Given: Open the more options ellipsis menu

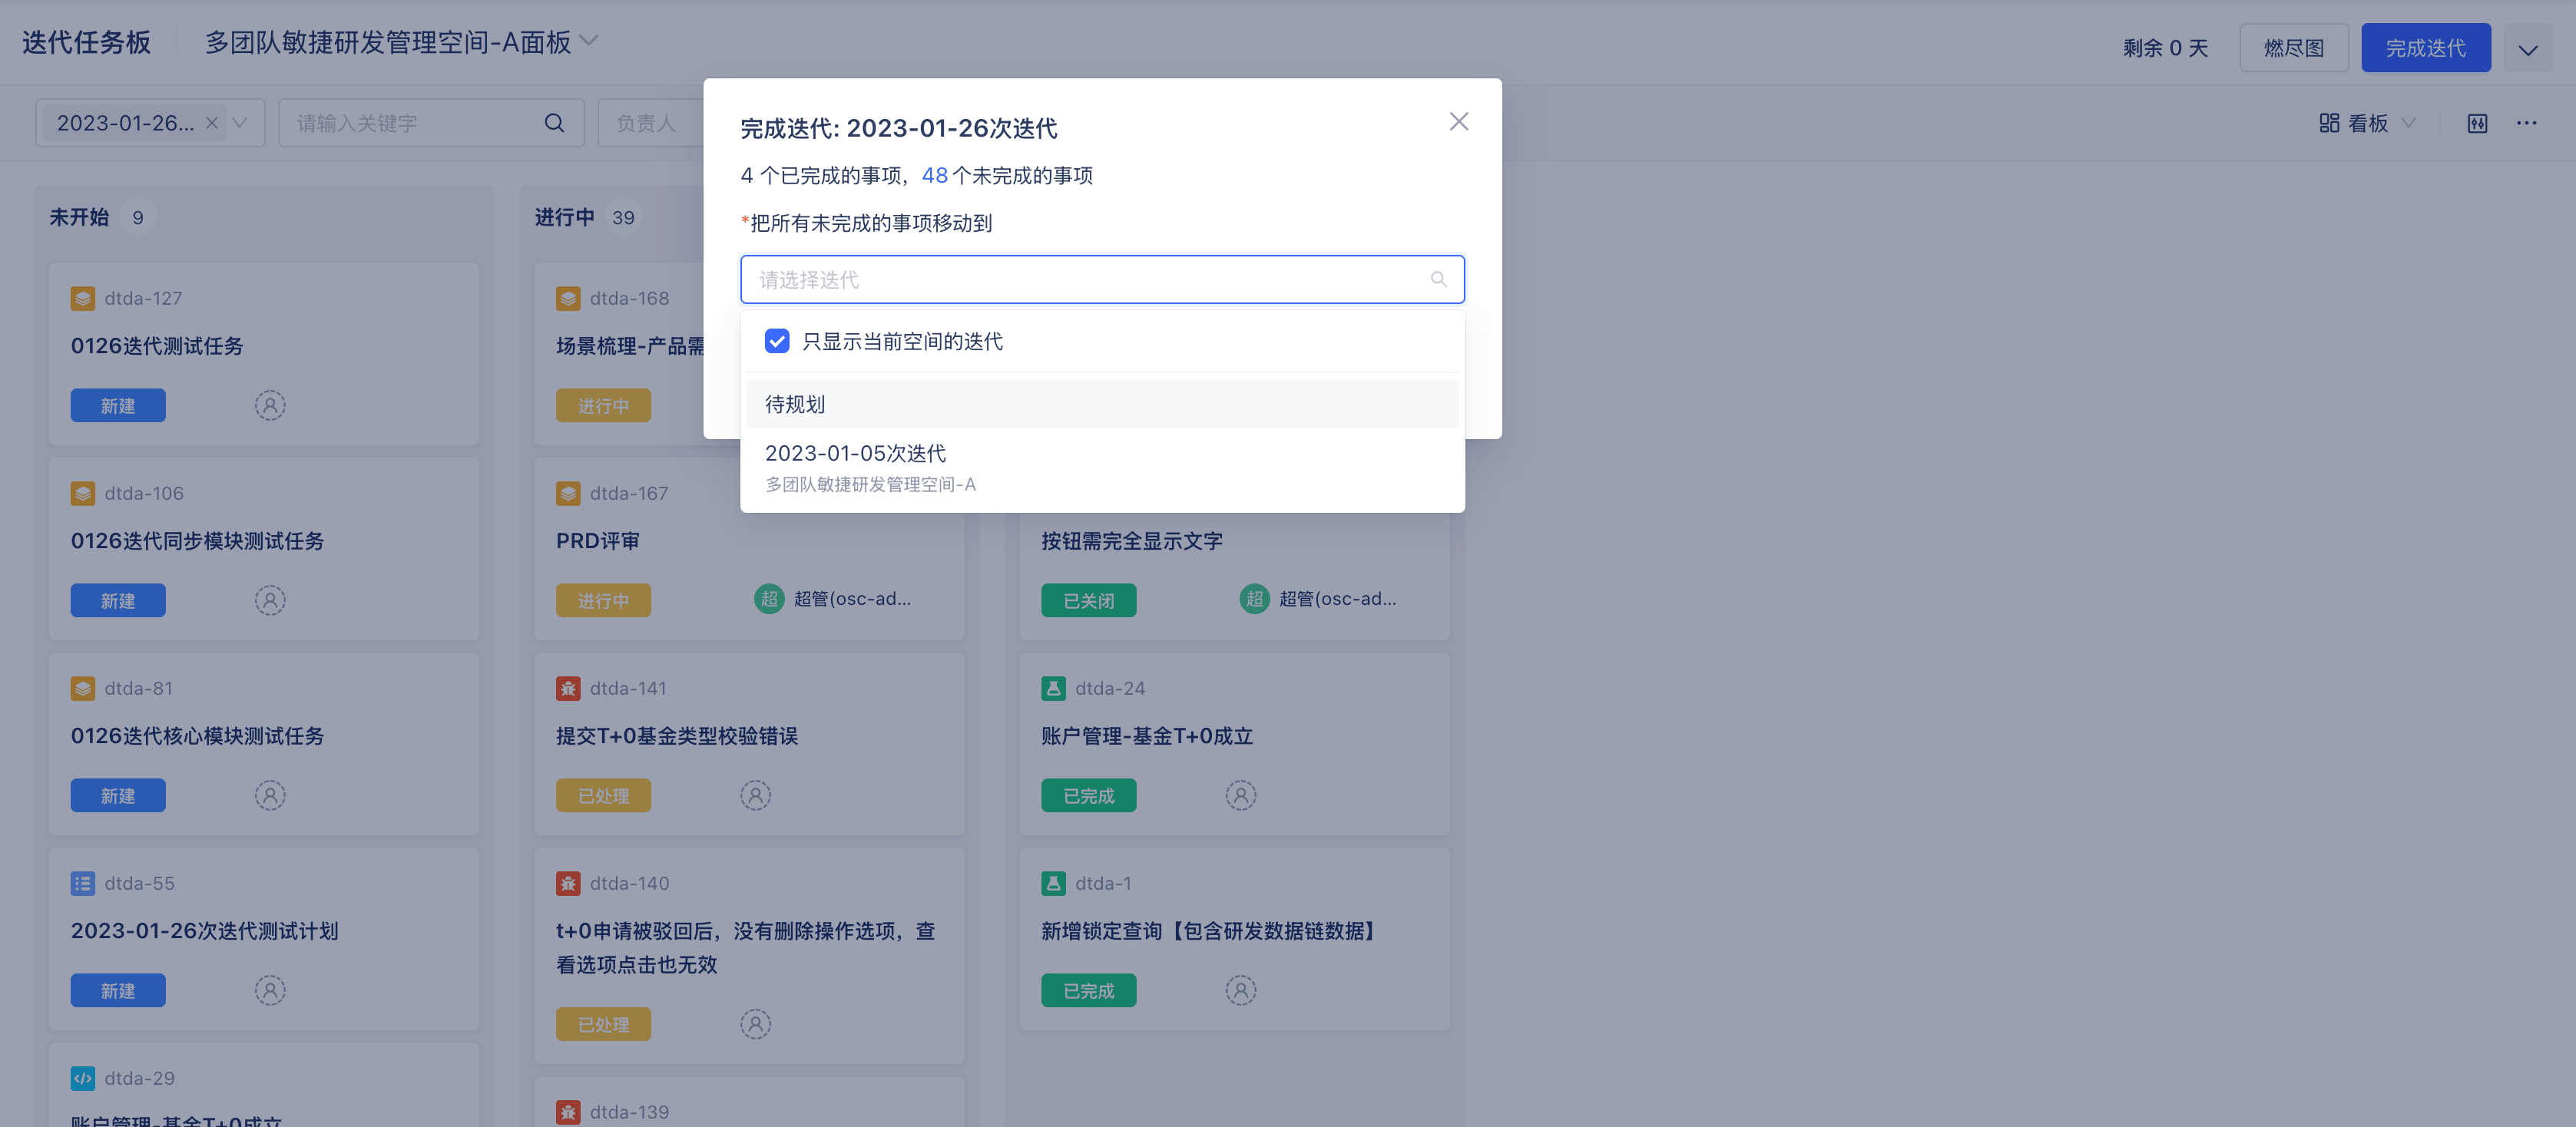Looking at the screenshot, I should [x=2527, y=123].
